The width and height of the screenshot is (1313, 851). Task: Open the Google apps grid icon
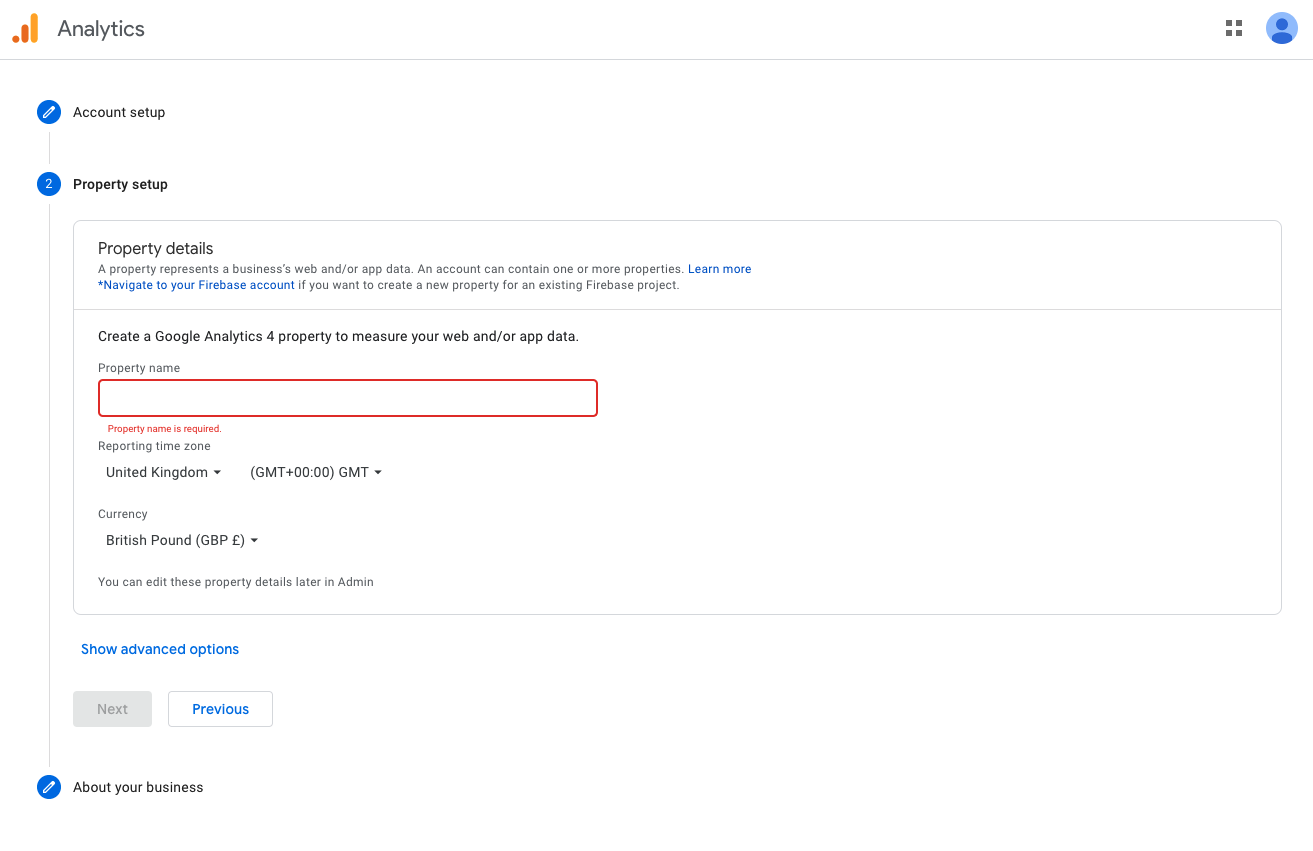click(1234, 28)
